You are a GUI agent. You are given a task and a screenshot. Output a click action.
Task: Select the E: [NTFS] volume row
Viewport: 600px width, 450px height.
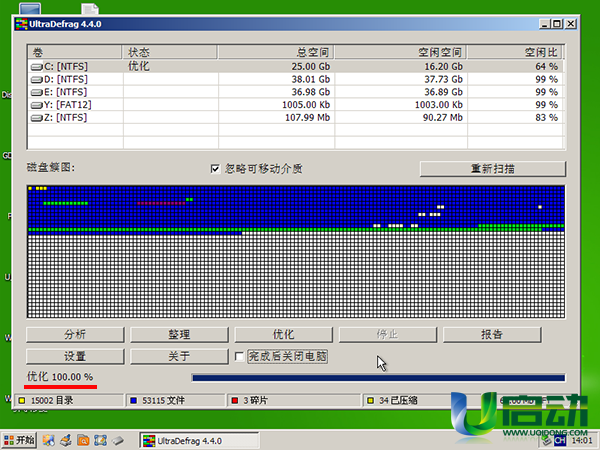tap(295, 92)
